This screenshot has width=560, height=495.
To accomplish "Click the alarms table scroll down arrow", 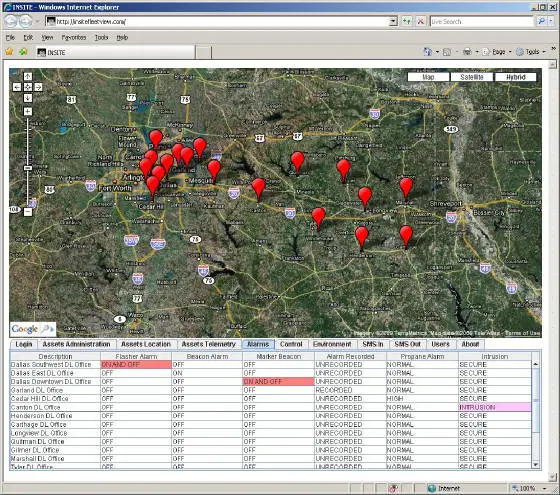I will pos(535,464).
